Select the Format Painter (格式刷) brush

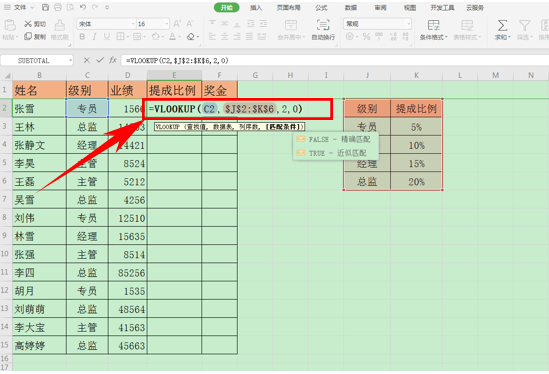tap(60, 30)
